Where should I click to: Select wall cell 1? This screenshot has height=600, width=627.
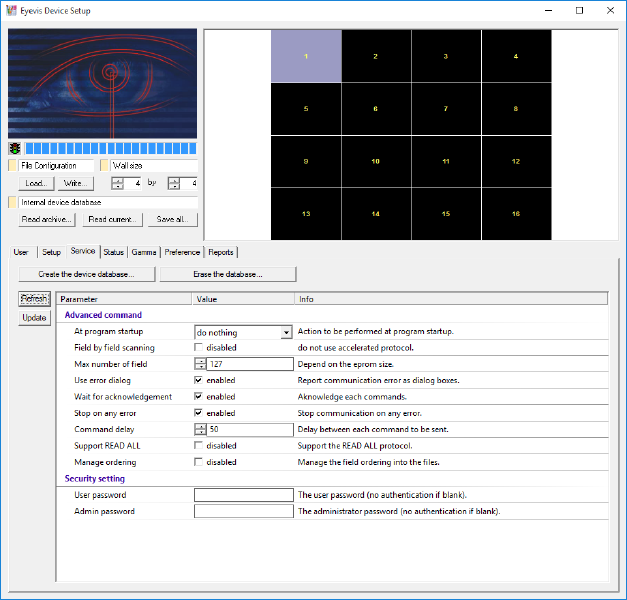(306, 56)
